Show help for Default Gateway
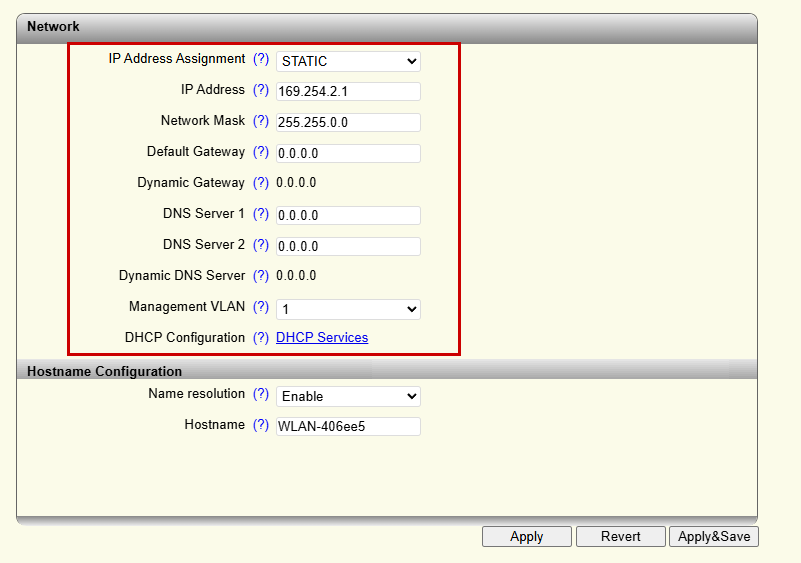Viewport: 801px width, 563px height. (261, 152)
